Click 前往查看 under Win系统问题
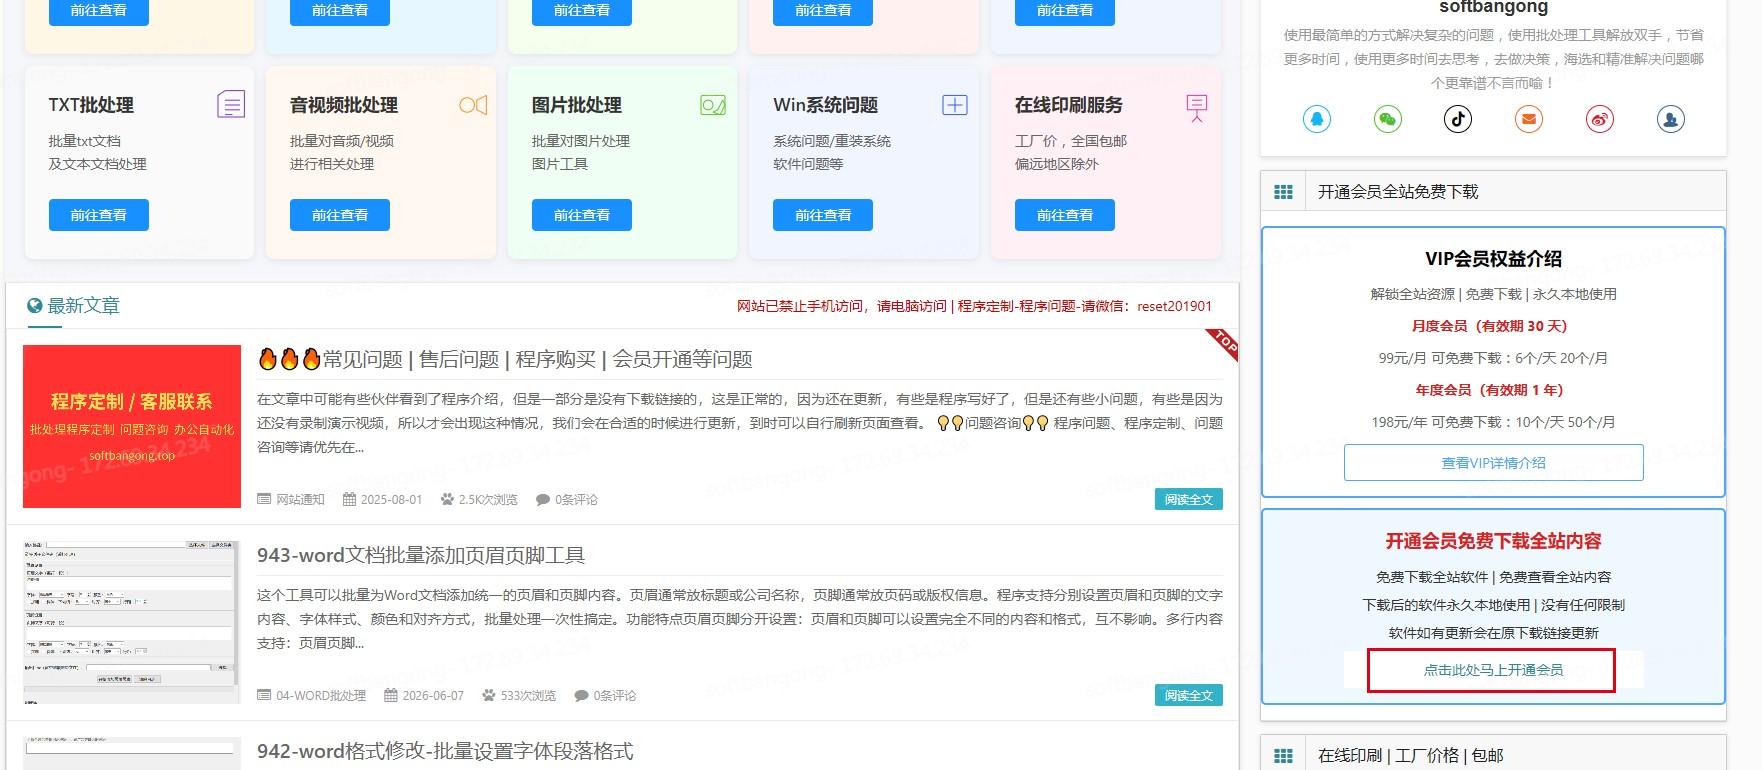 tap(823, 215)
